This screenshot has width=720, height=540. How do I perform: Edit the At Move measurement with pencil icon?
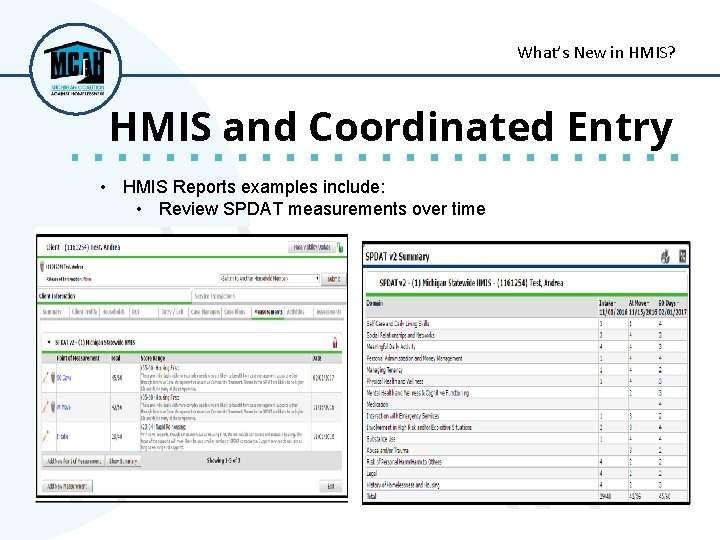[45, 407]
